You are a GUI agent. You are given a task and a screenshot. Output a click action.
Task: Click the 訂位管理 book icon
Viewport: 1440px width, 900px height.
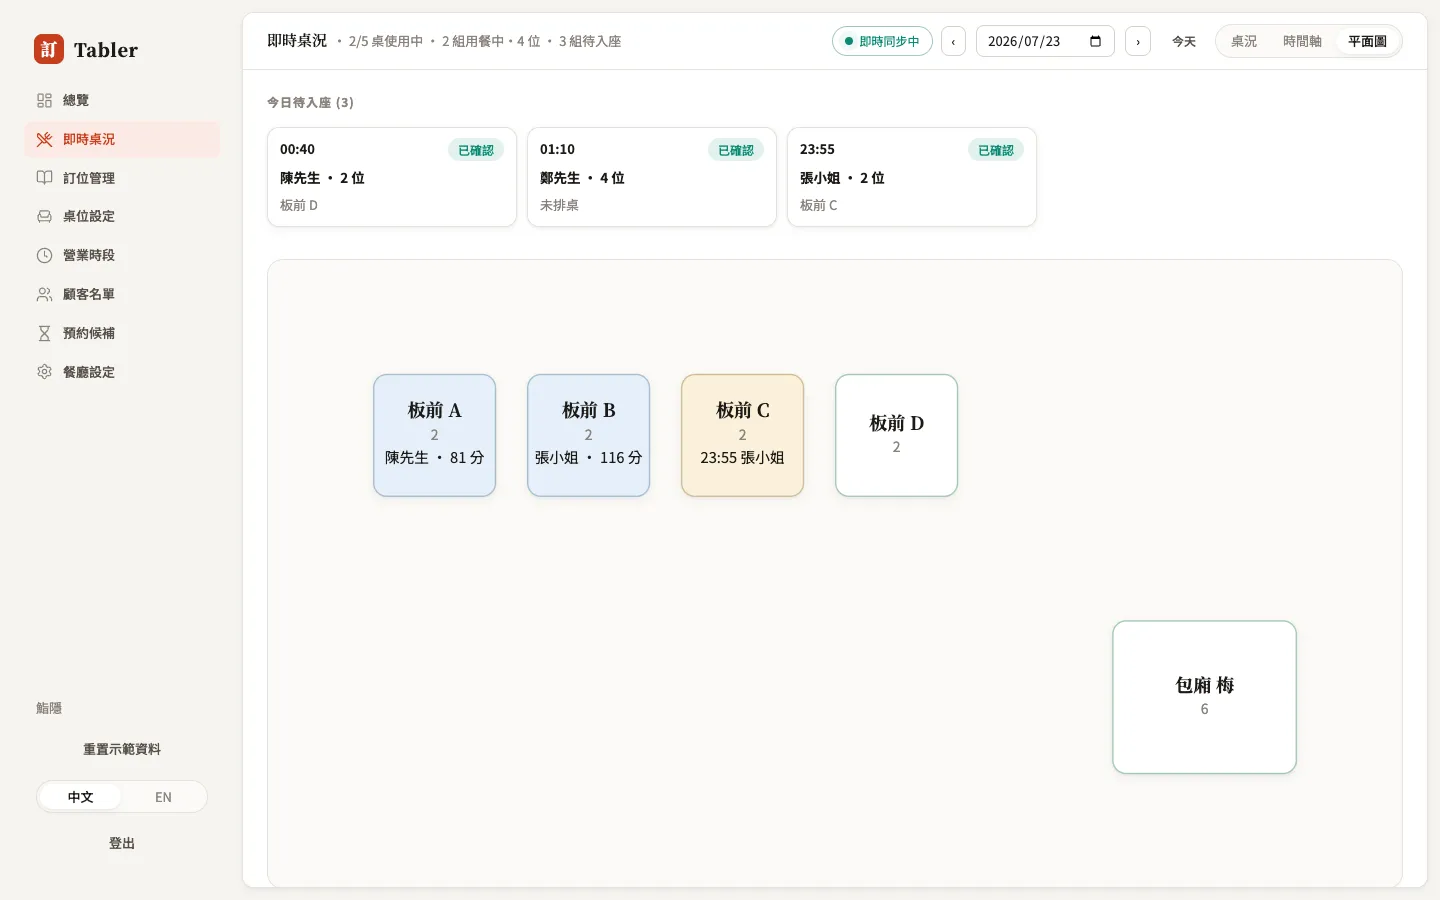44,178
